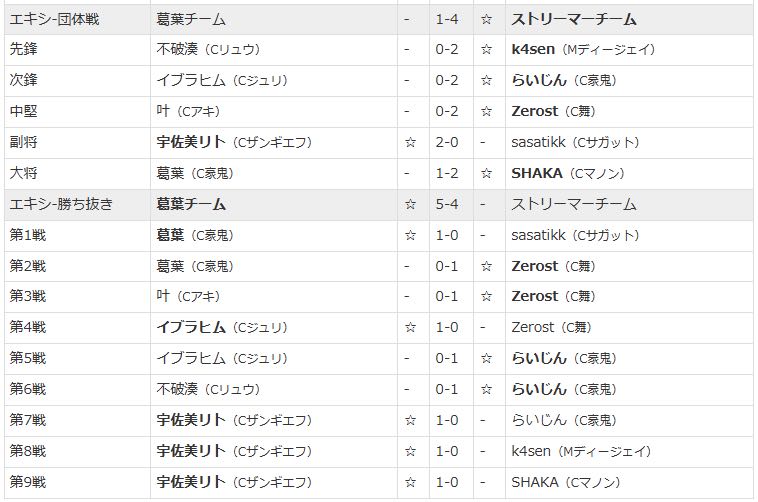The height and width of the screenshot is (502, 758).
Task: Click the star in the 第9戦 row
Action: [x=410, y=483]
